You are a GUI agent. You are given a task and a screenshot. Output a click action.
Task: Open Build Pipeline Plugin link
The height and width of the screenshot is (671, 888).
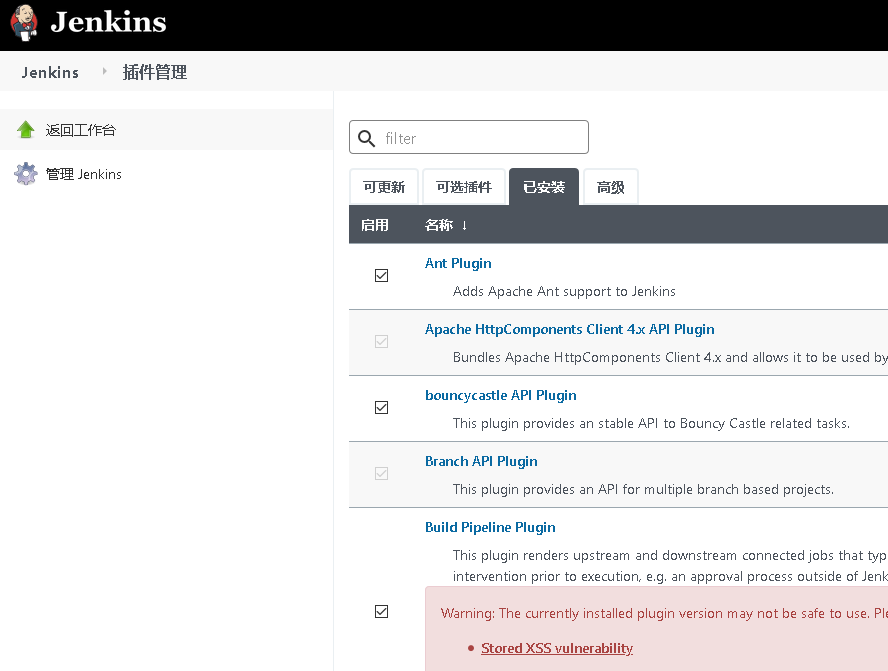490,527
